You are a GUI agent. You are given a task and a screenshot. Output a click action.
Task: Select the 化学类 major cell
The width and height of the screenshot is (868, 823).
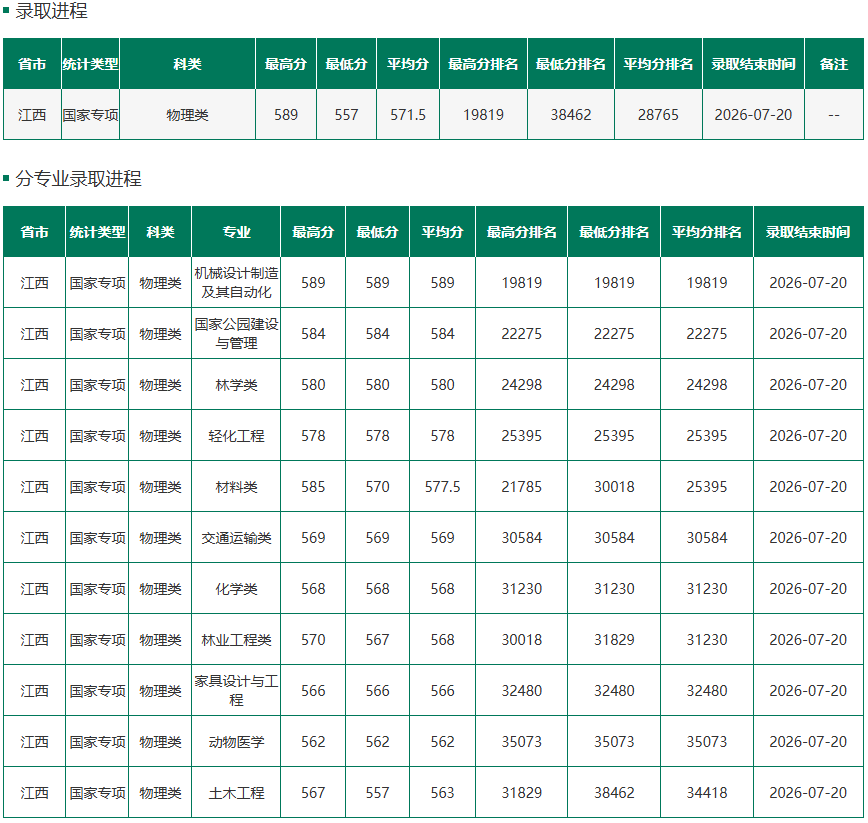(236, 588)
